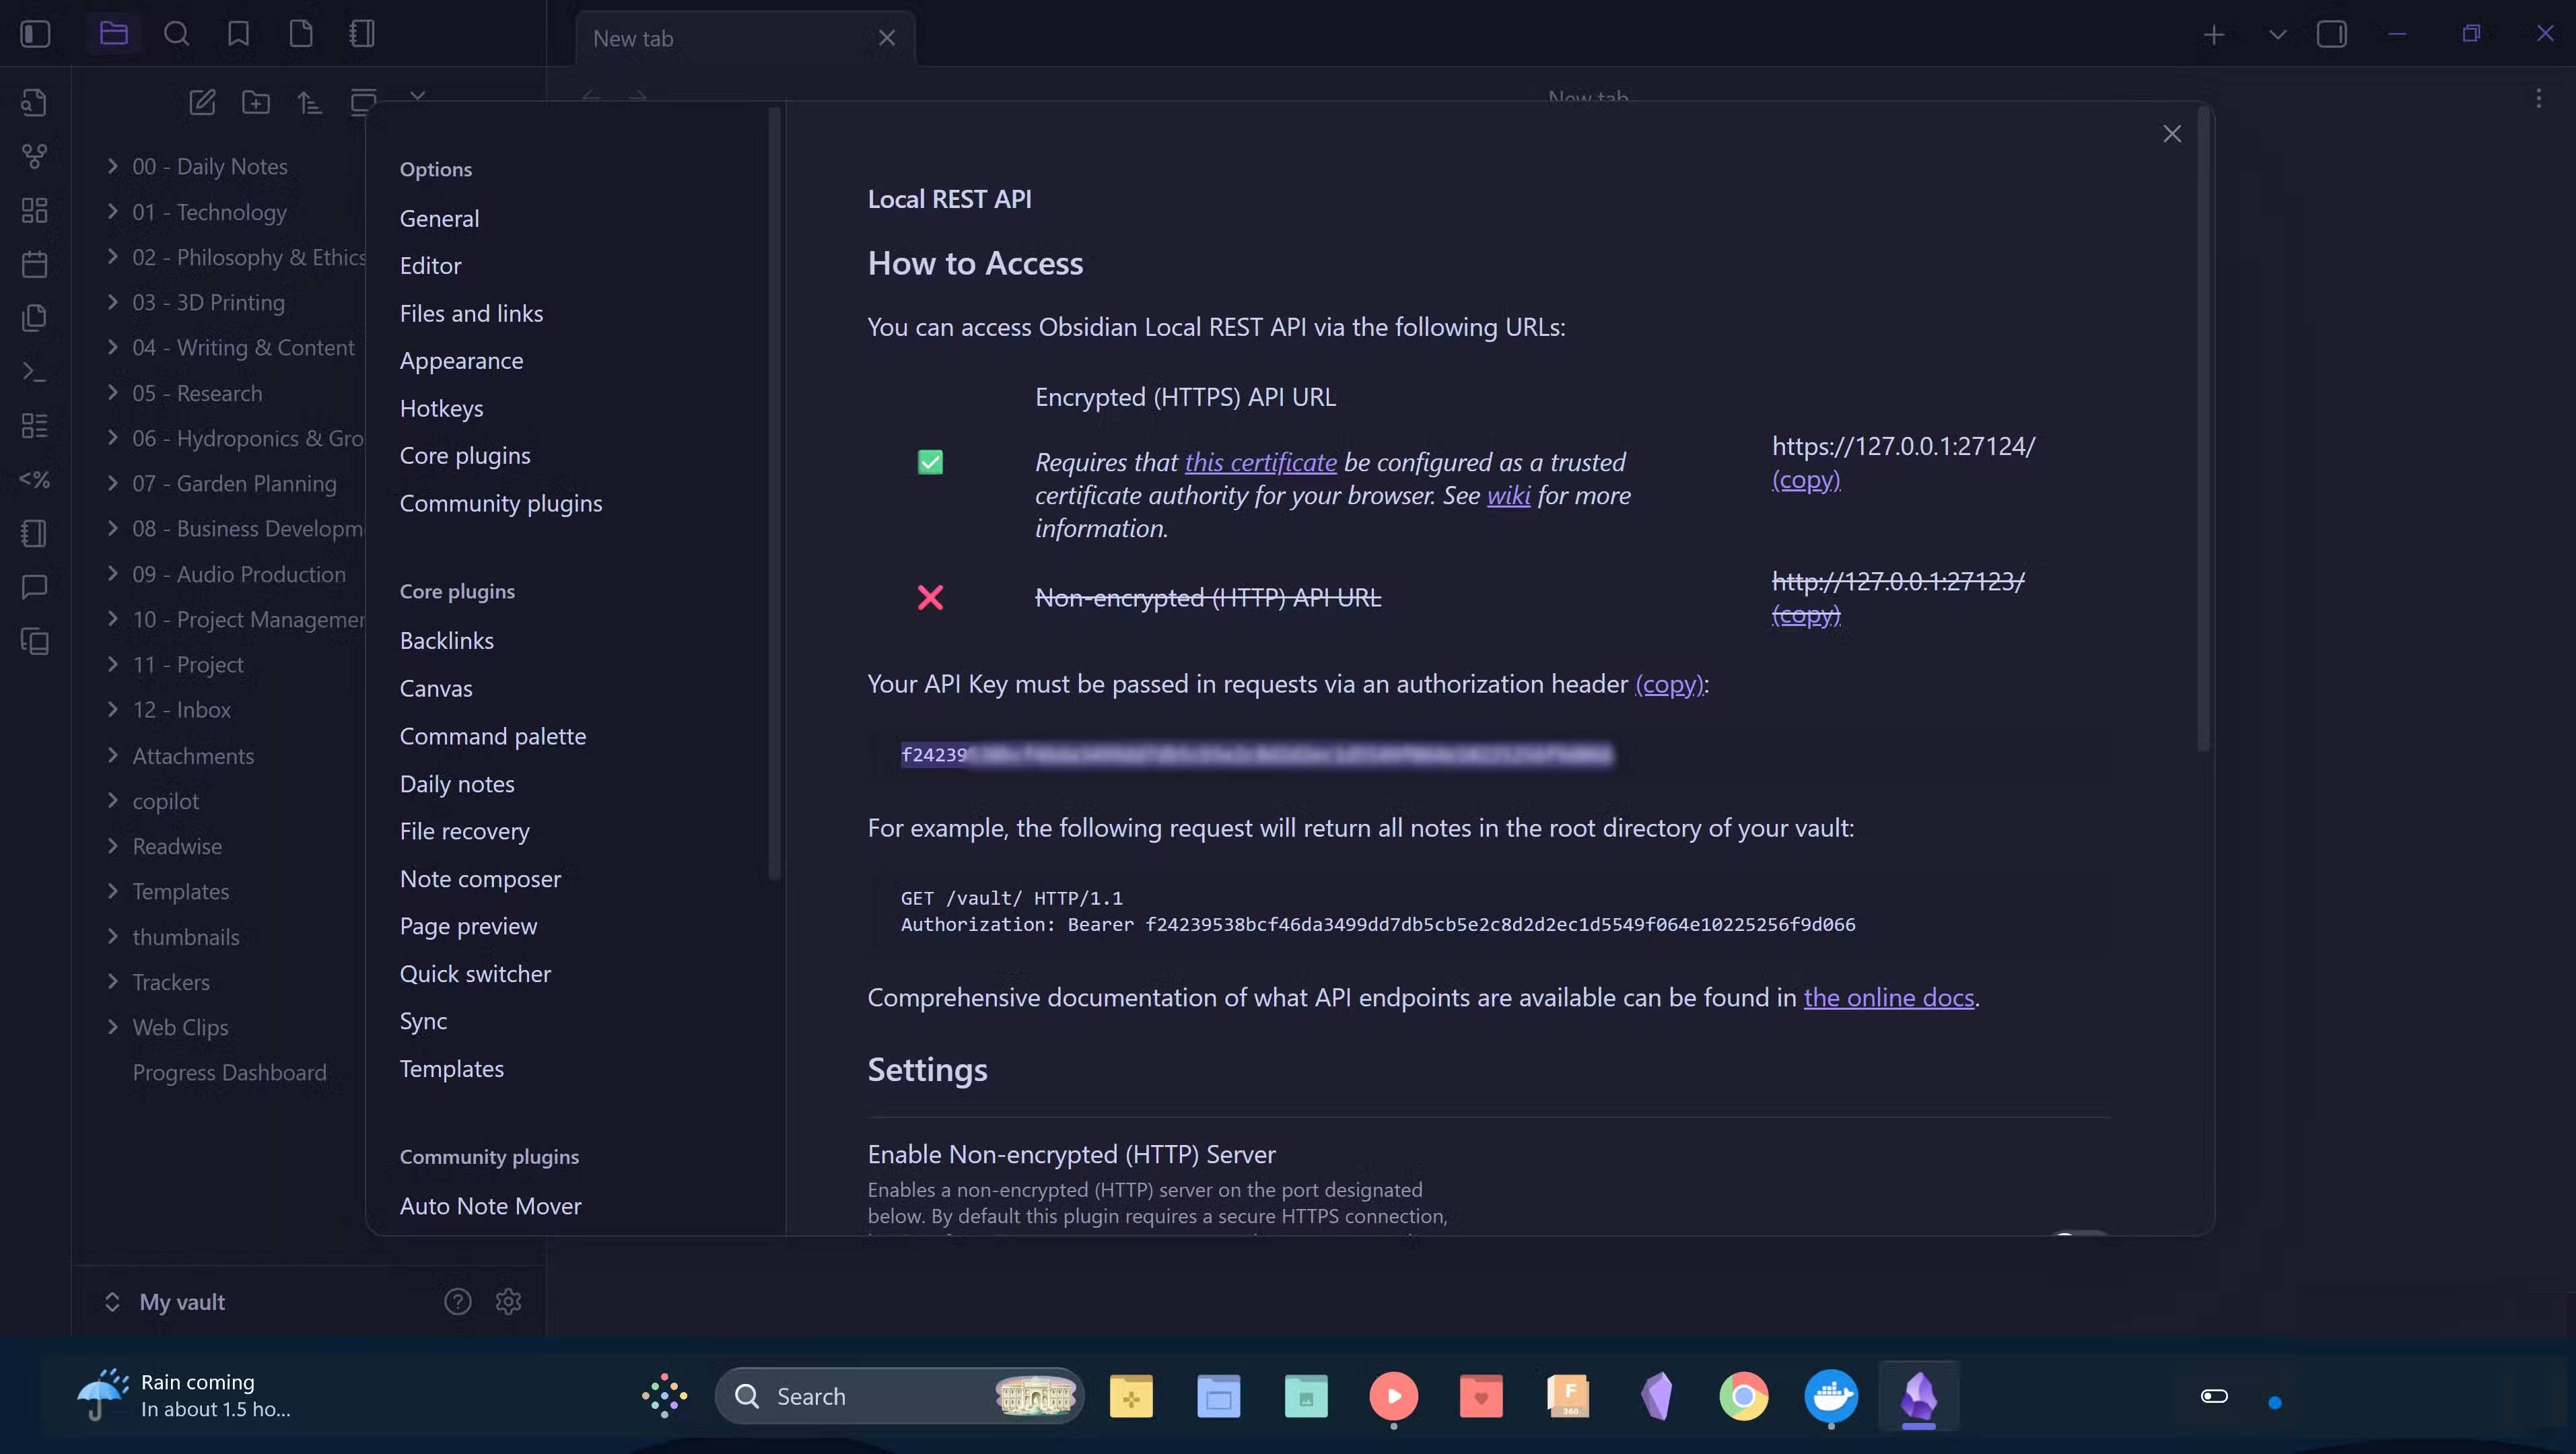Open Community plugins settings section
The width and height of the screenshot is (2576, 1454).
(500, 503)
